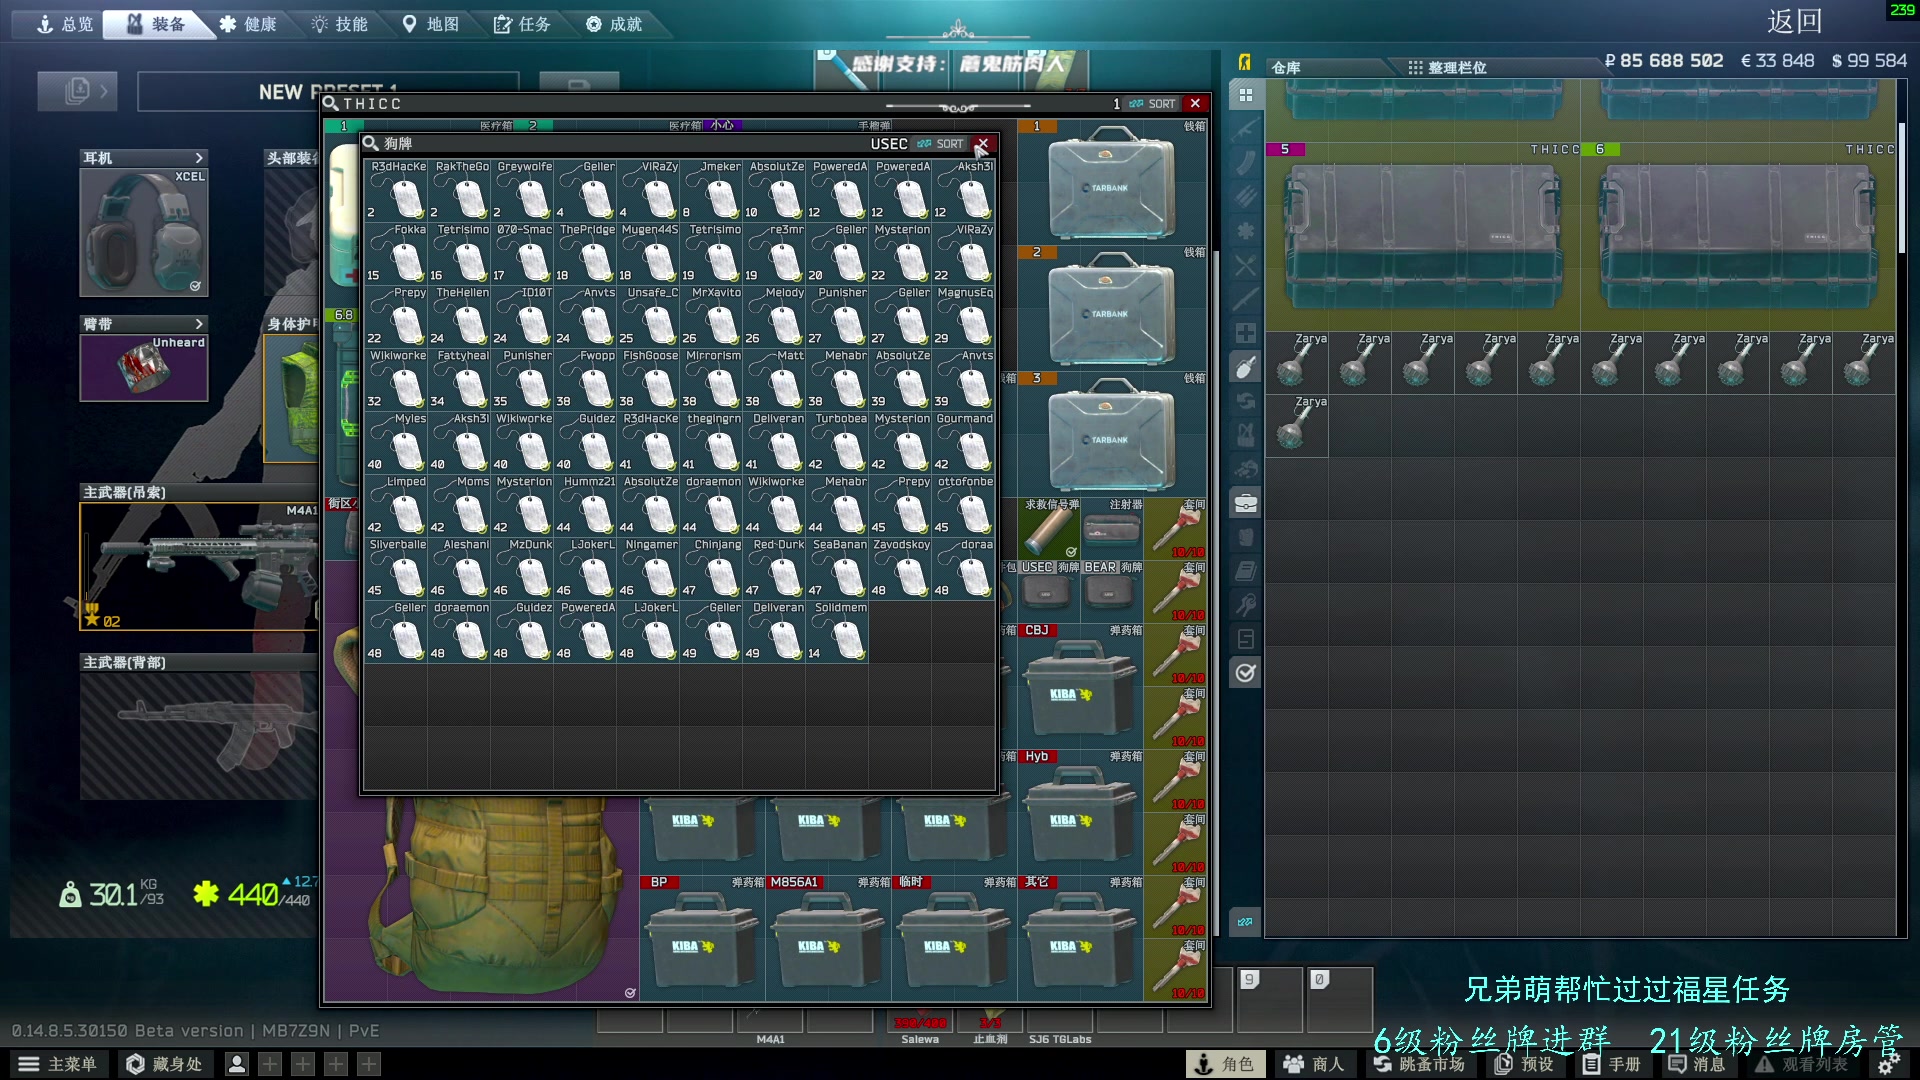Open the 主菜单 main menu
1920x1080 pixels.
pyautogui.click(x=58, y=1064)
